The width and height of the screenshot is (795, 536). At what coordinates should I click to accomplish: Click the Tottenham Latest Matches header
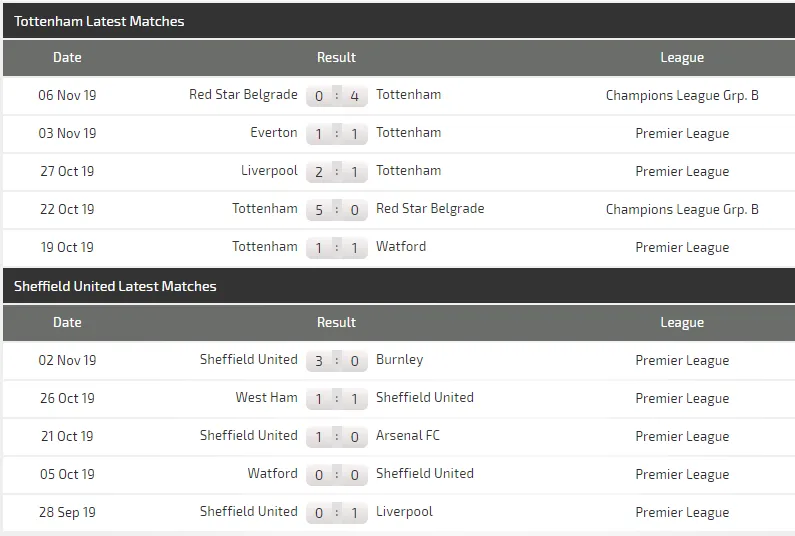tap(99, 21)
